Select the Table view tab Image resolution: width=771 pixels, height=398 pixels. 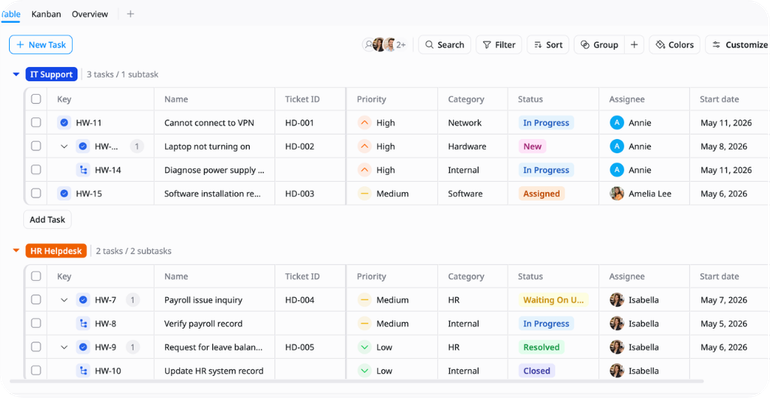click(10, 14)
